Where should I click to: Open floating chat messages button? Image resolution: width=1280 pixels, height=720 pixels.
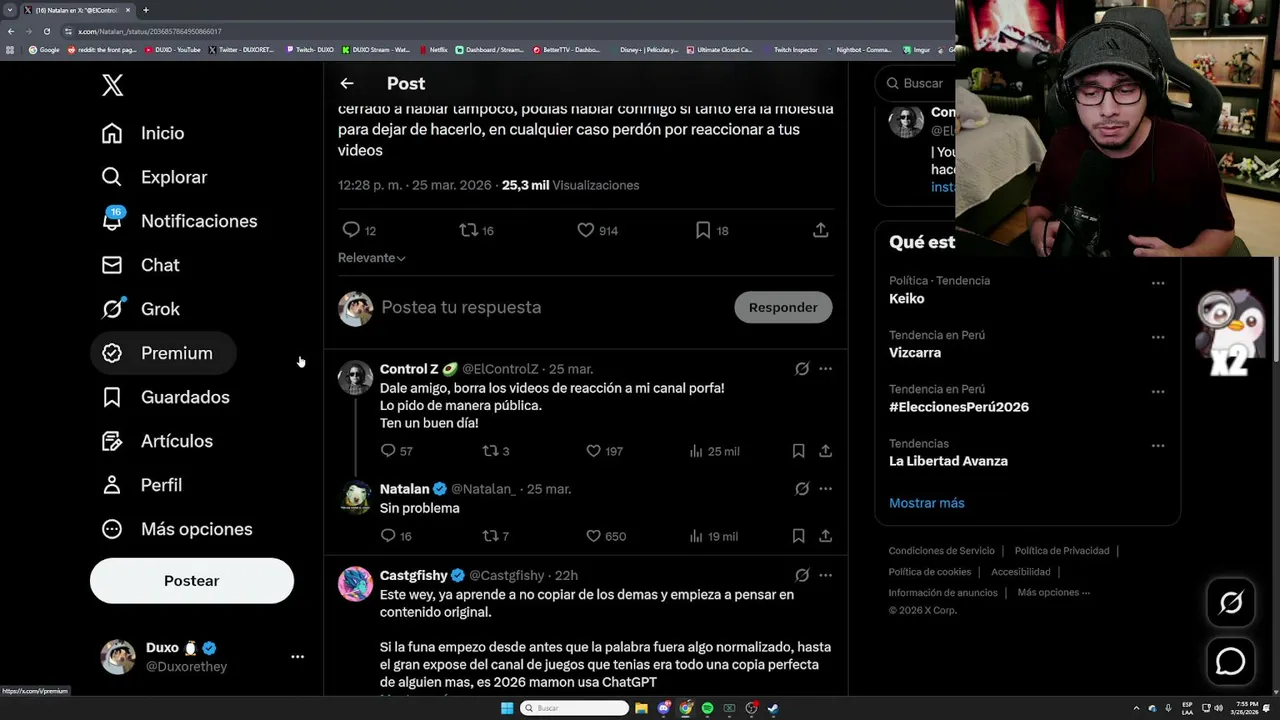1231,661
